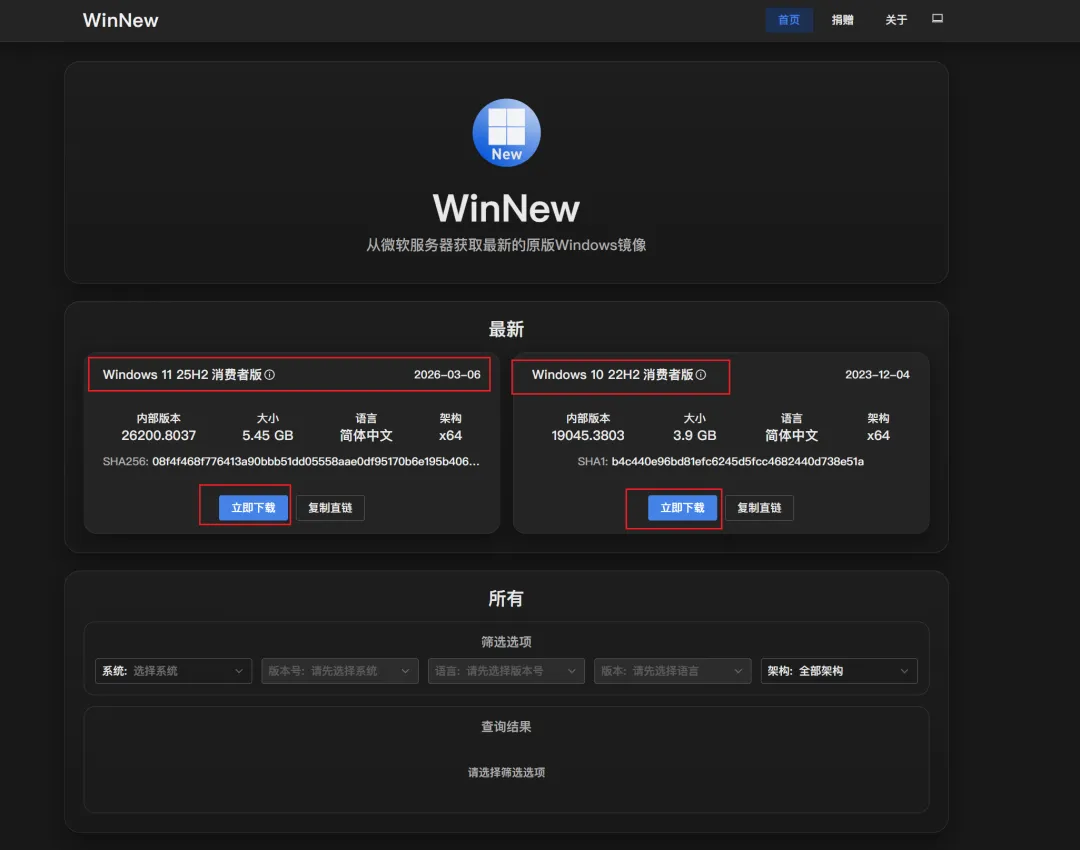Click the subtitle 从微软服务器获取最新的原版Windows镜像
Image resolution: width=1080 pixels, height=850 pixels.
506,245
